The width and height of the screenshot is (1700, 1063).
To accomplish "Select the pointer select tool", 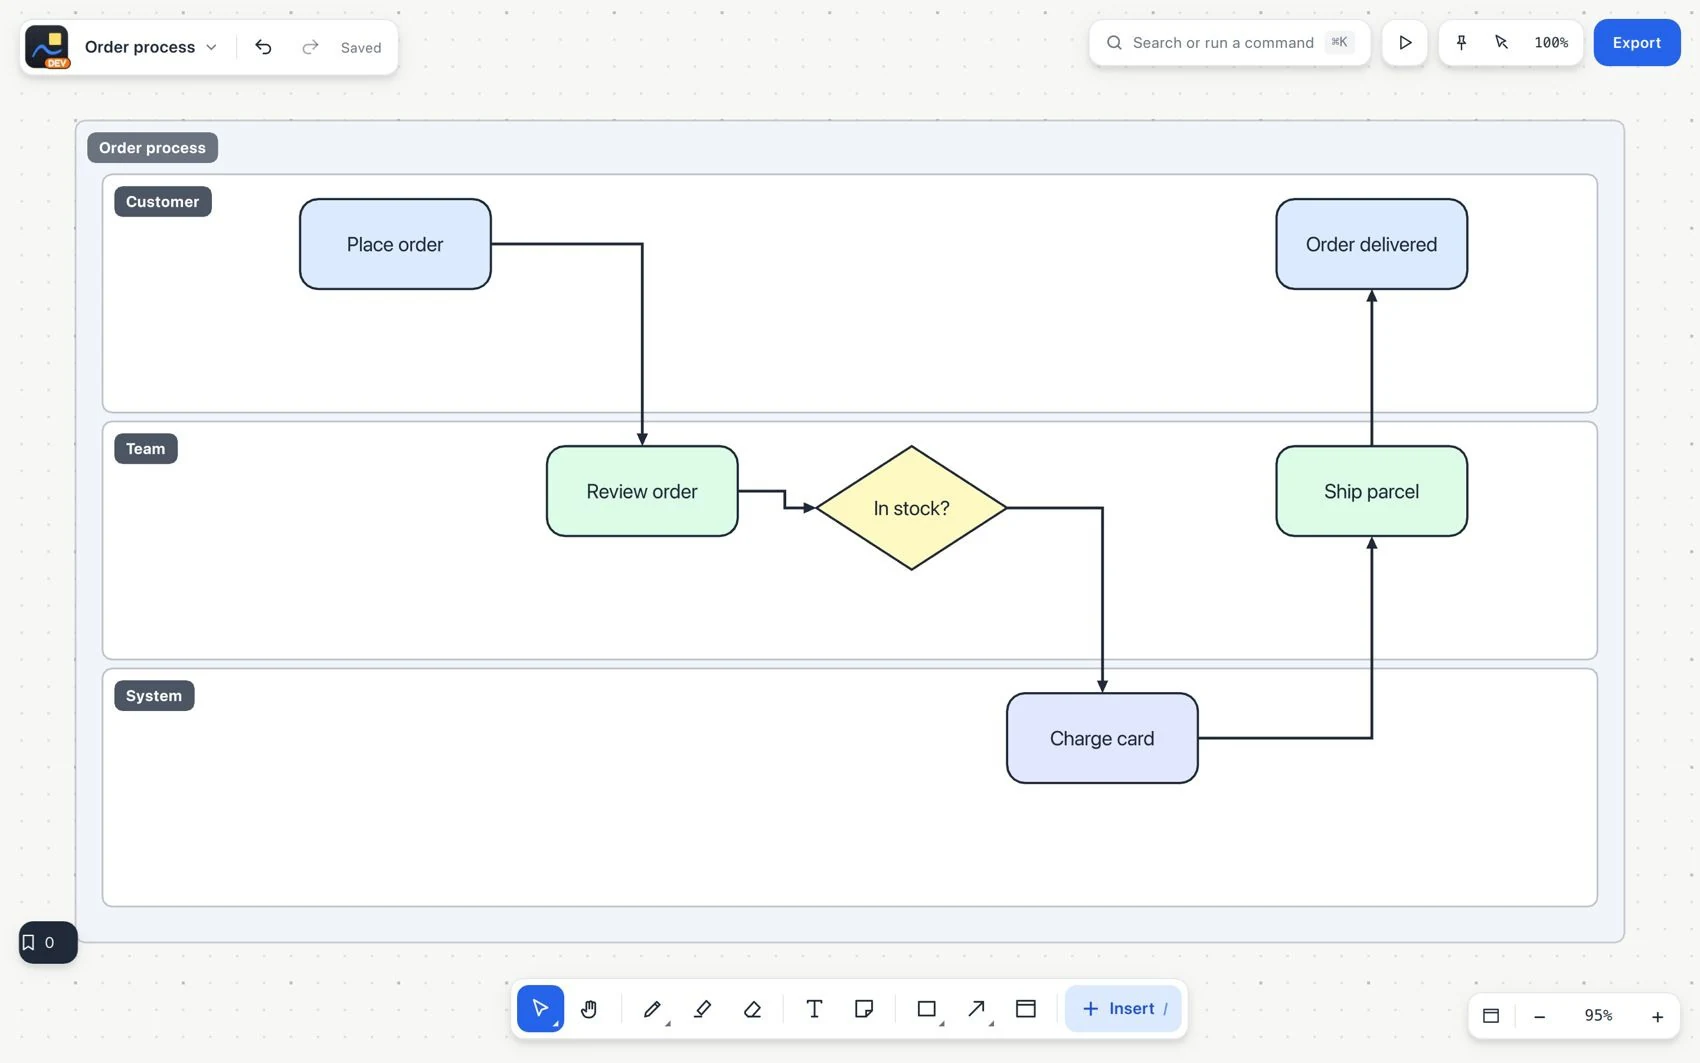I will pyautogui.click(x=540, y=1008).
